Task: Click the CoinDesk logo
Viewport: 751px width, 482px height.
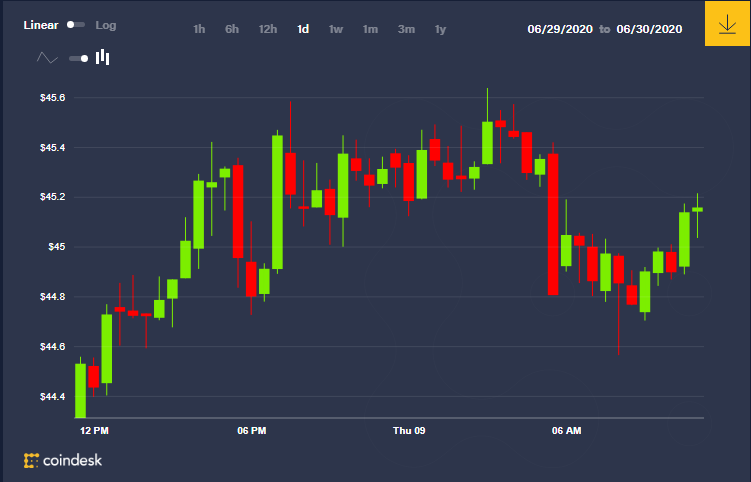Action: click(x=63, y=460)
